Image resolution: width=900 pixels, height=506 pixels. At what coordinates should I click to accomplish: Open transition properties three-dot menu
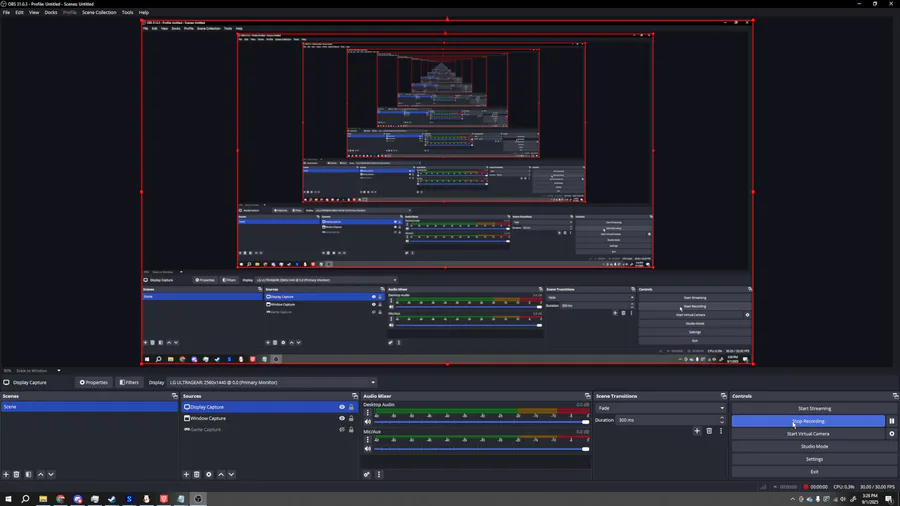point(721,431)
